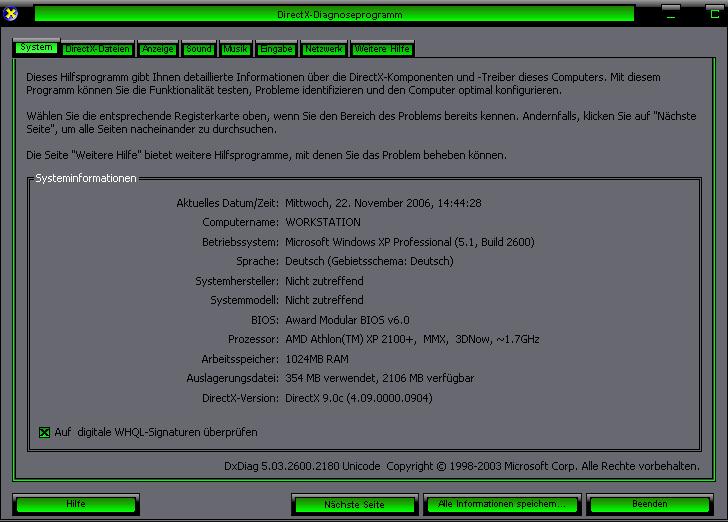Open the Anzeige tab

158,49
